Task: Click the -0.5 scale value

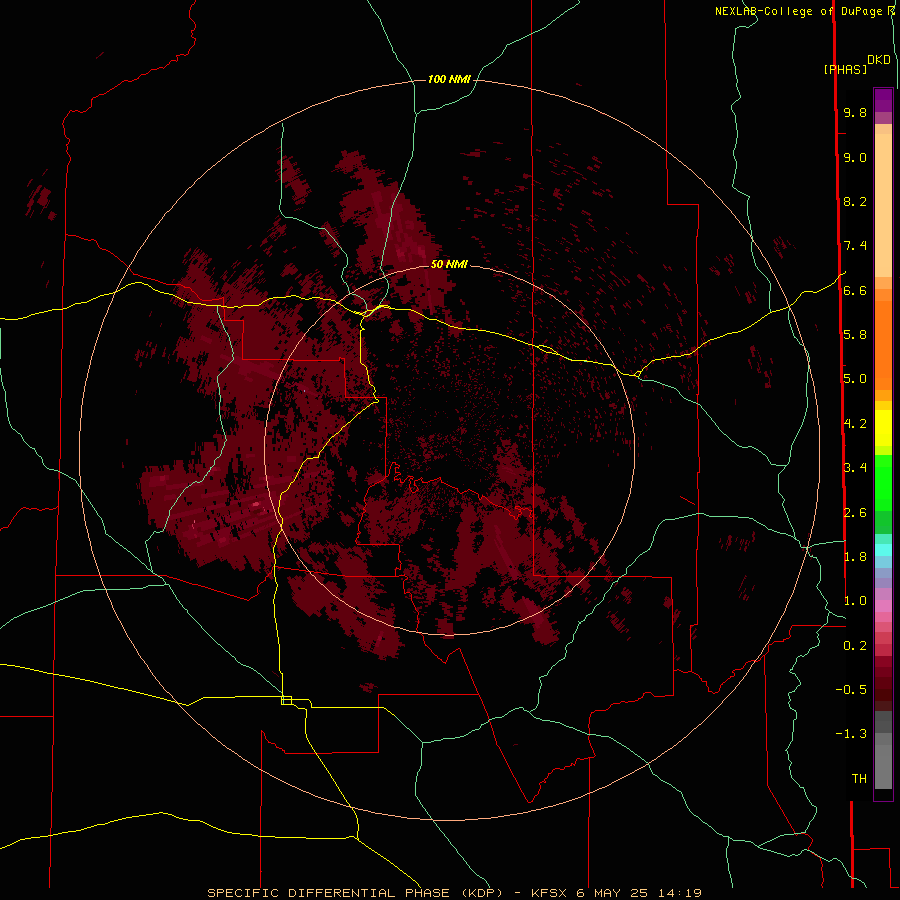Action: click(851, 689)
